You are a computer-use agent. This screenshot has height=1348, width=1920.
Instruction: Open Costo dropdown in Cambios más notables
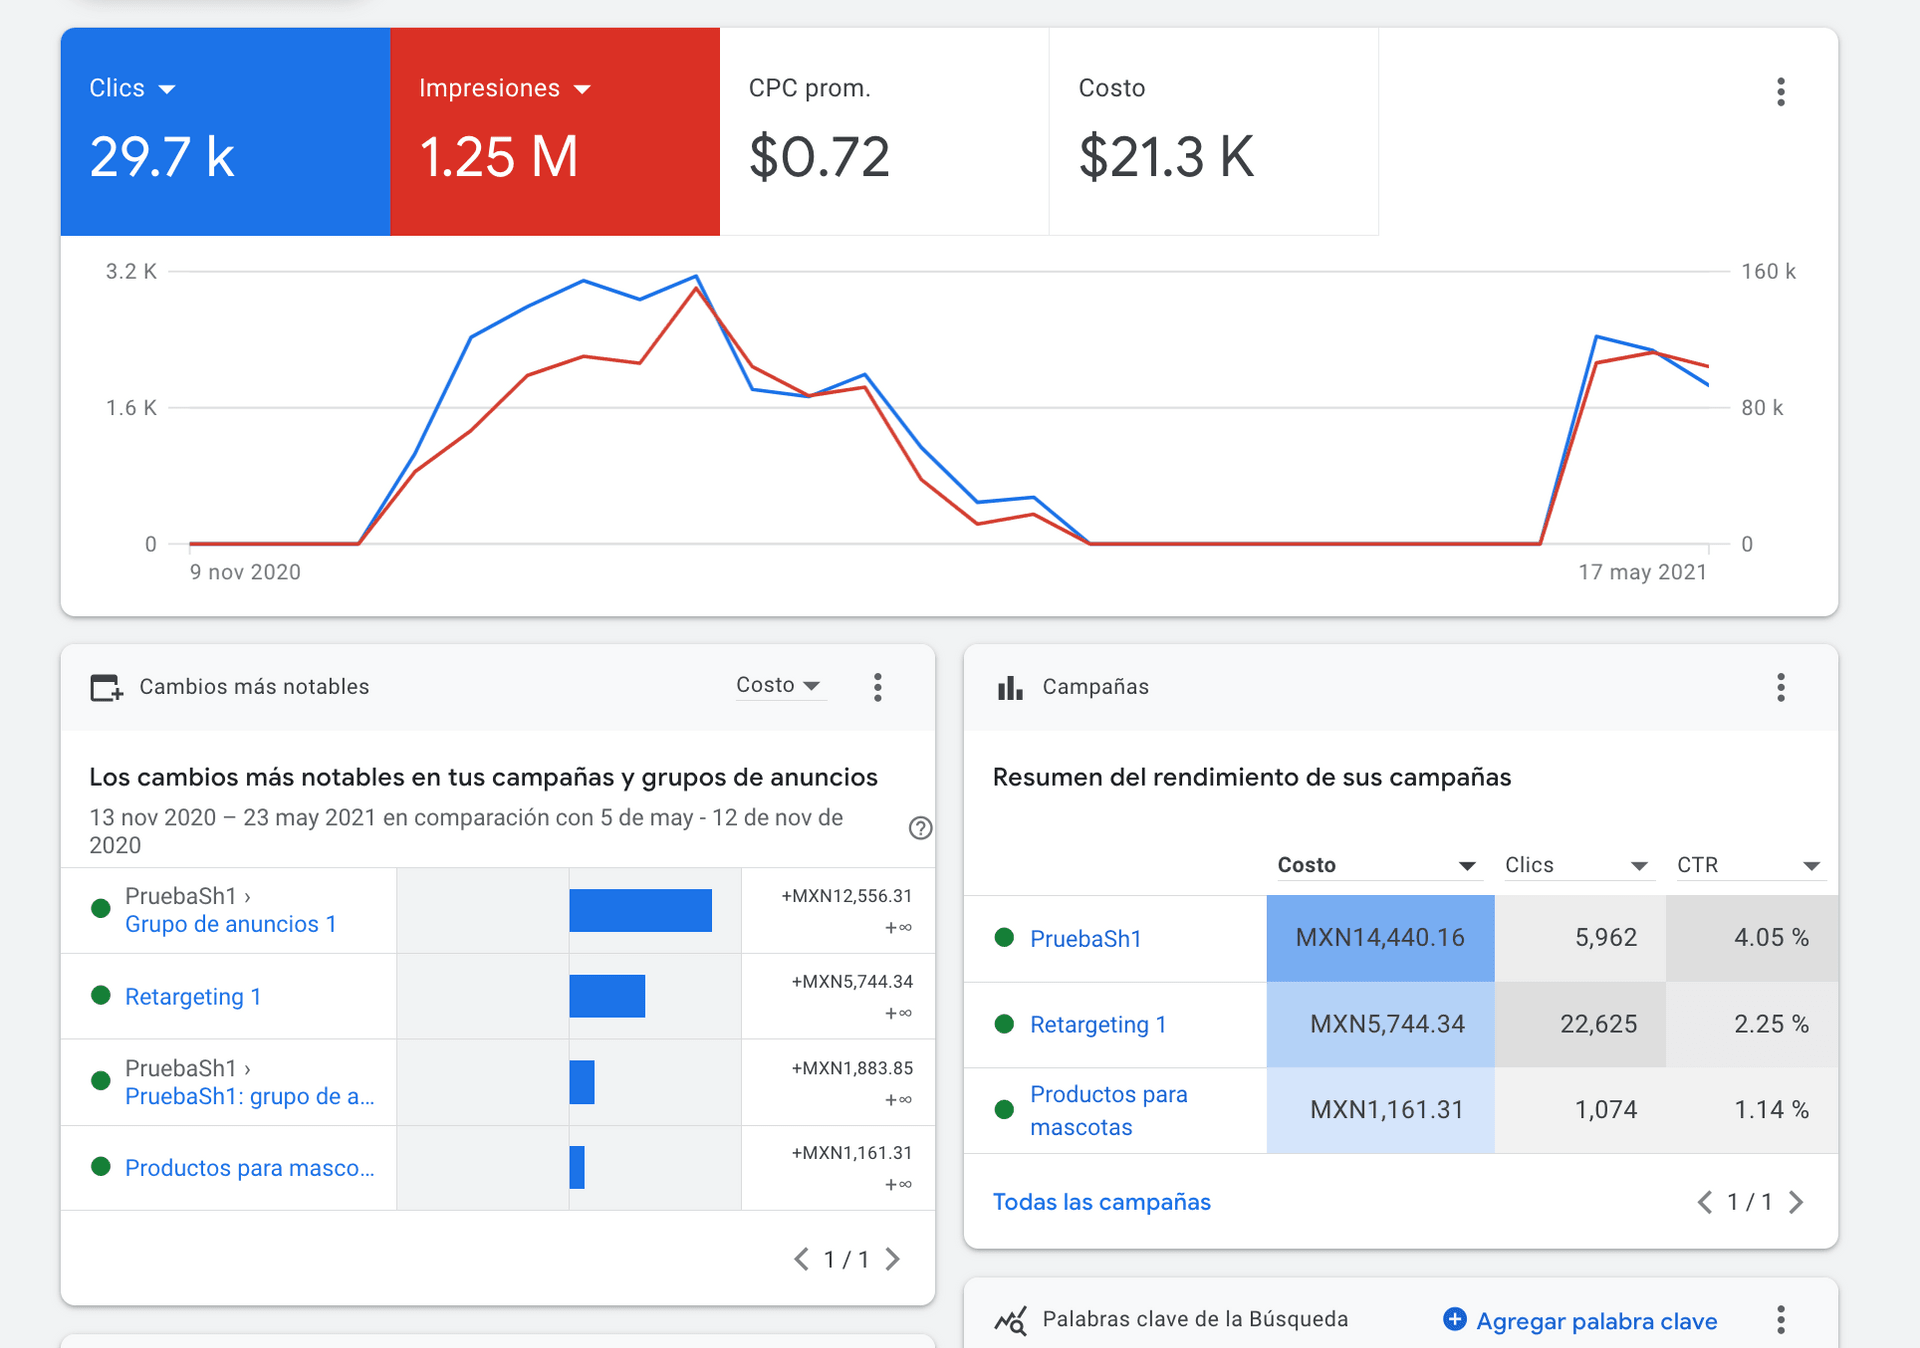[x=780, y=685]
